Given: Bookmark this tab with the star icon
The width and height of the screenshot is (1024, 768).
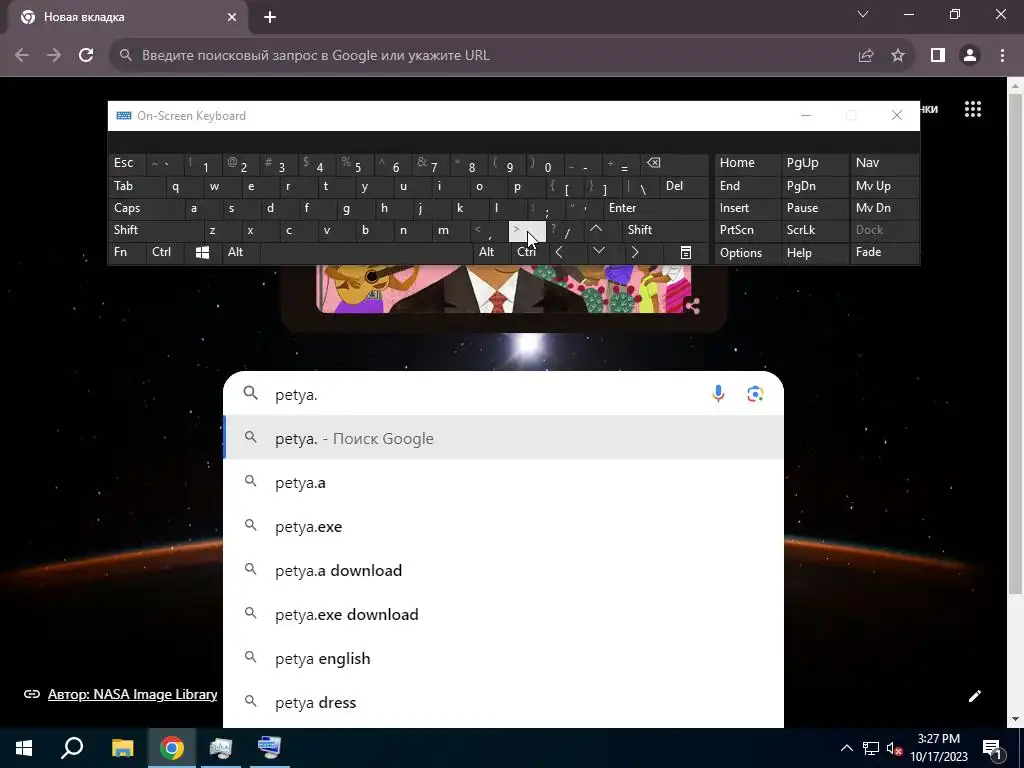Looking at the screenshot, I should pyautogui.click(x=898, y=56).
